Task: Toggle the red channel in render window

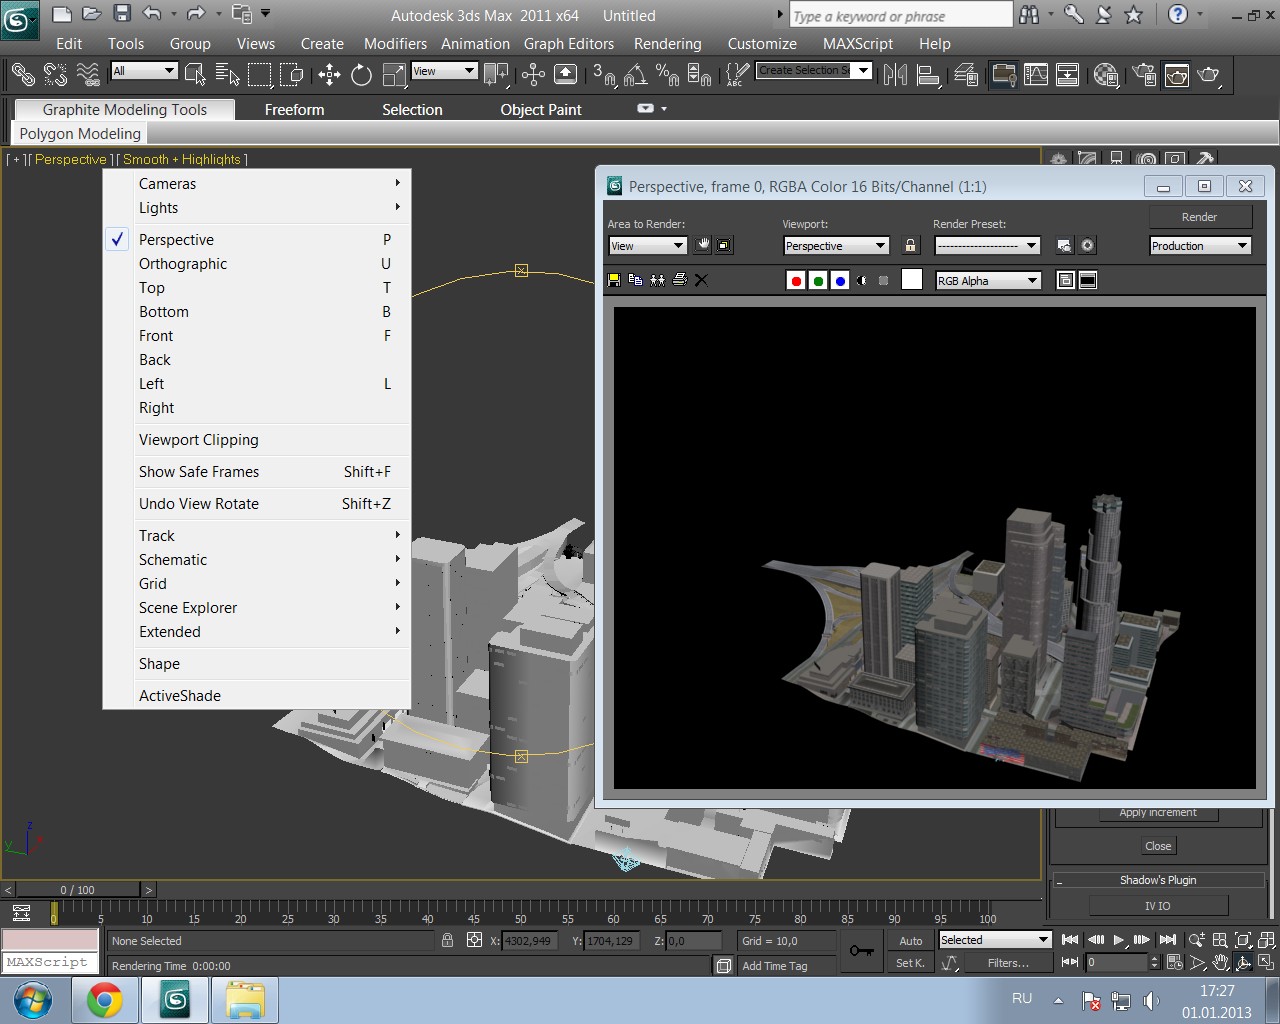Action: coord(796,281)
